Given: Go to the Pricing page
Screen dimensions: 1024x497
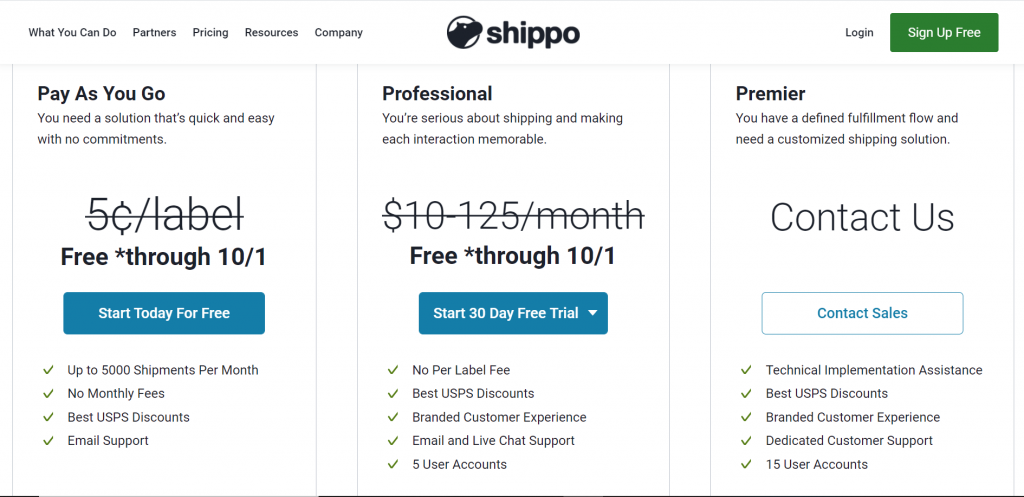Looking at the screenshot, I should click(x=210, y=32).
